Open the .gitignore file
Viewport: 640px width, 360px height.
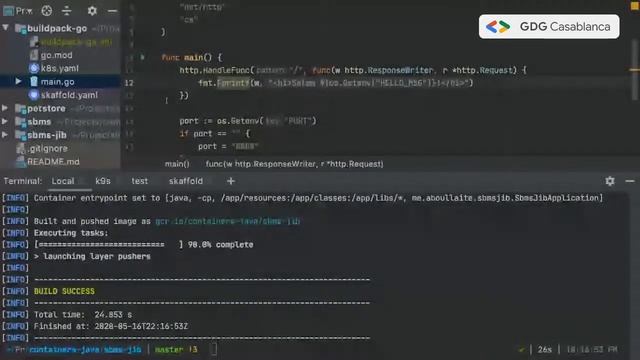point(48,149)
